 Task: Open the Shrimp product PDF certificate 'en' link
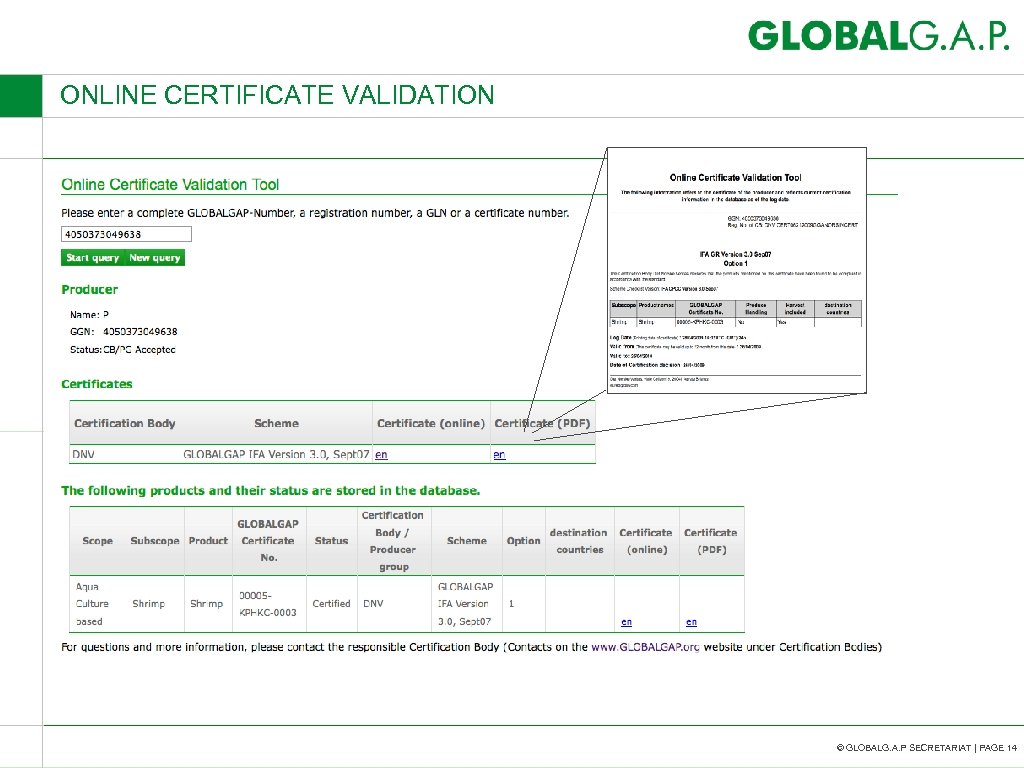pos(692,622)
